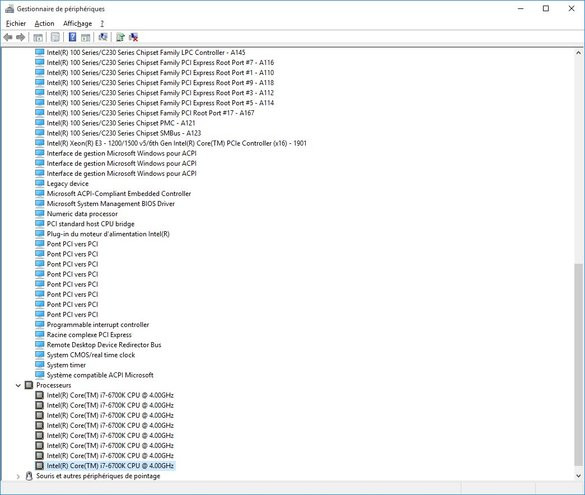585x495 pixels.
Task: Minimize the Gestionnaire de périphériques window
Action: tap(521, 8)
